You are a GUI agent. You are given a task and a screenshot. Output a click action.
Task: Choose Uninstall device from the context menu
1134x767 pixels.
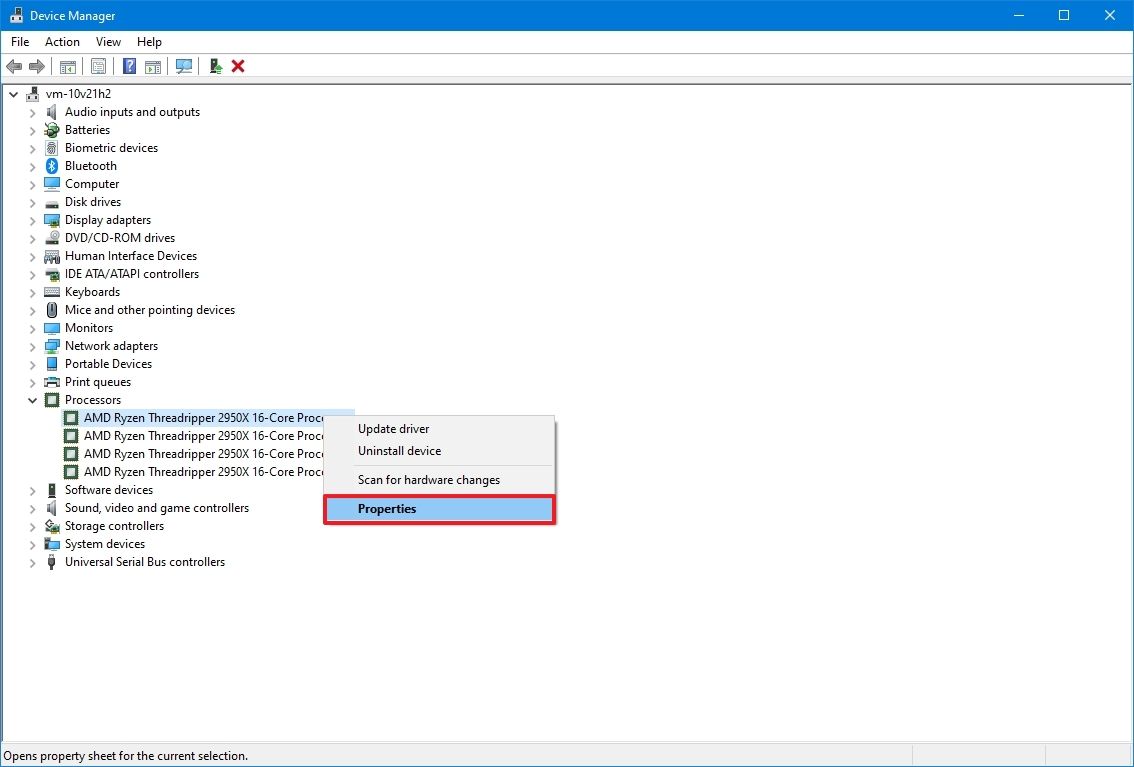pyautogui.click(x=400, y=451)
